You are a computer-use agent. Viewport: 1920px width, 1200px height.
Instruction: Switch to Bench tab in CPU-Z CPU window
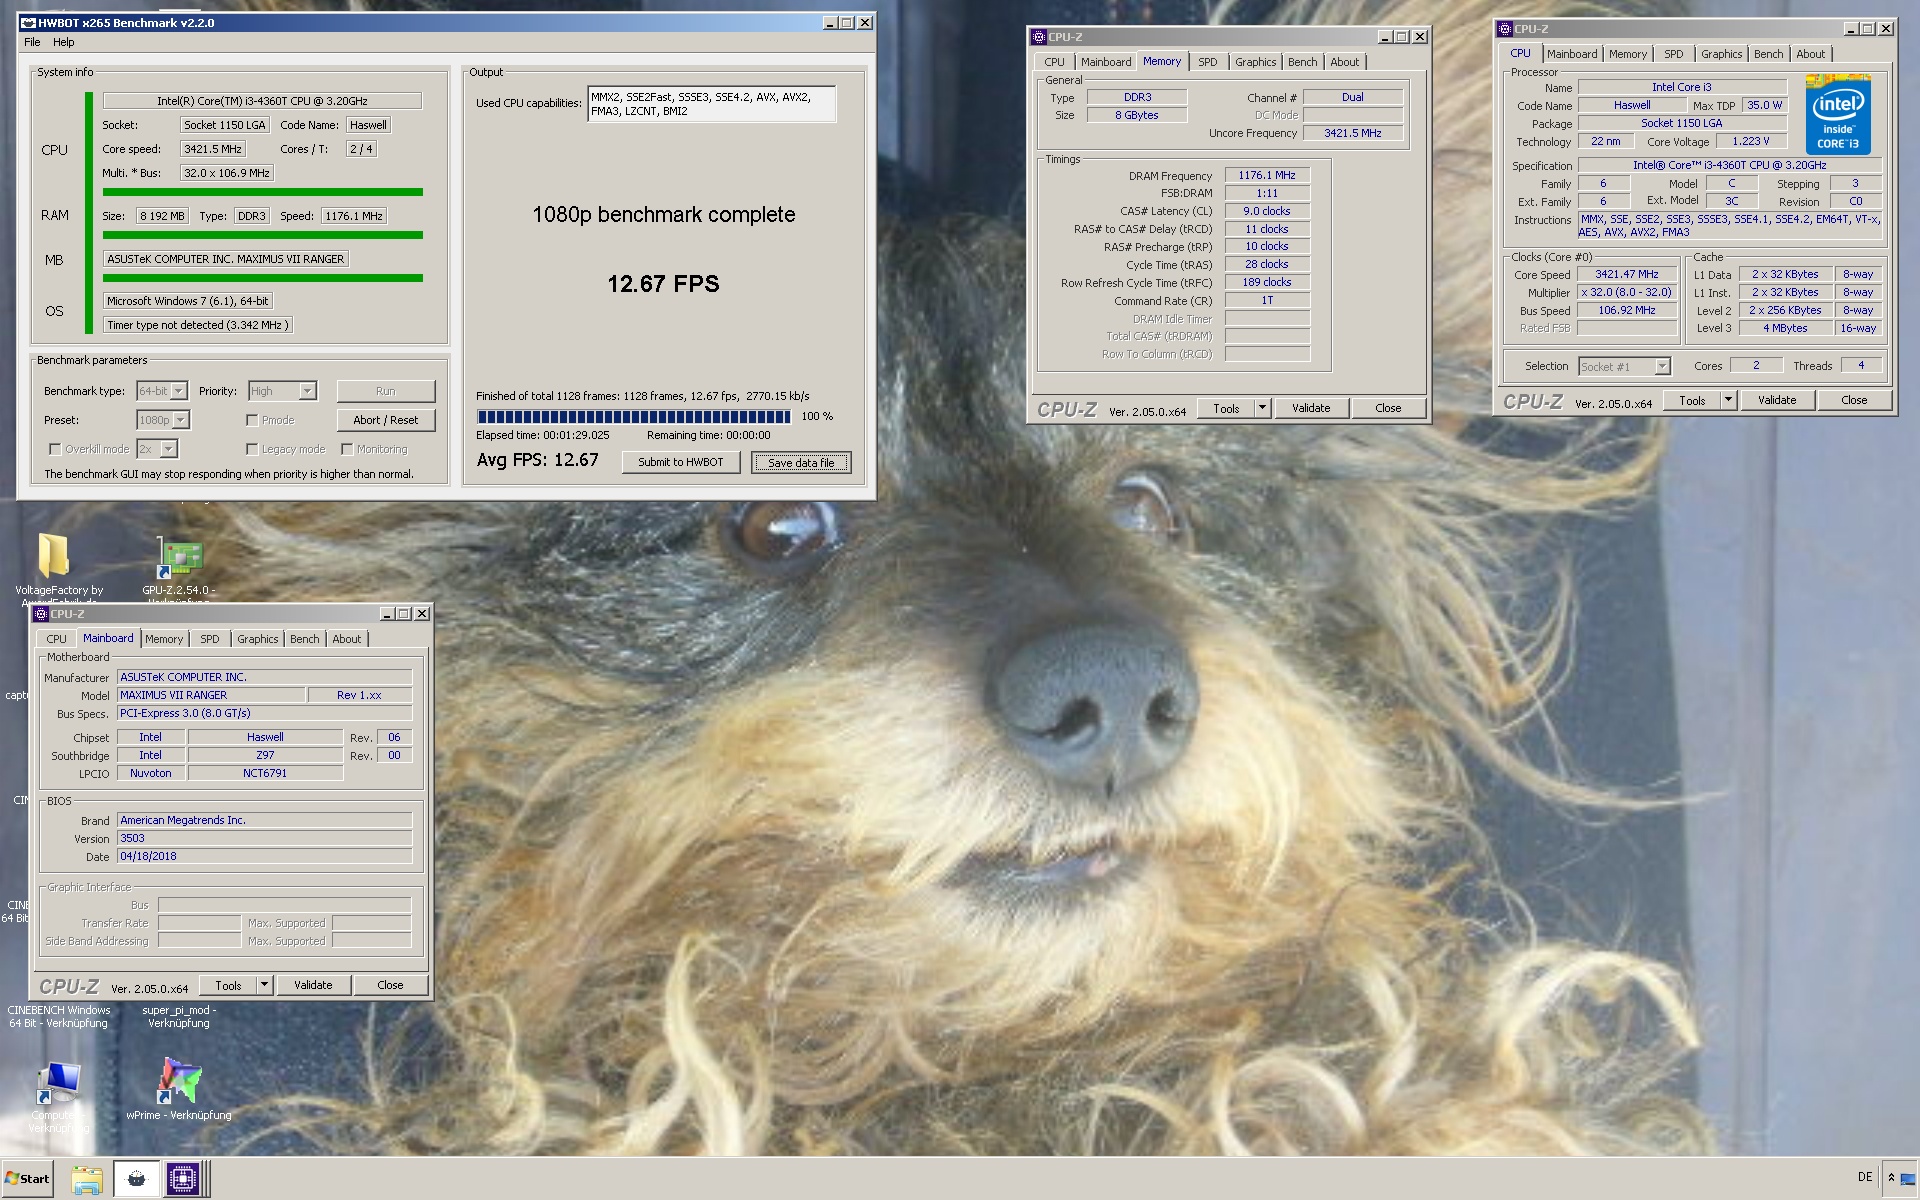pos(1768,54)
